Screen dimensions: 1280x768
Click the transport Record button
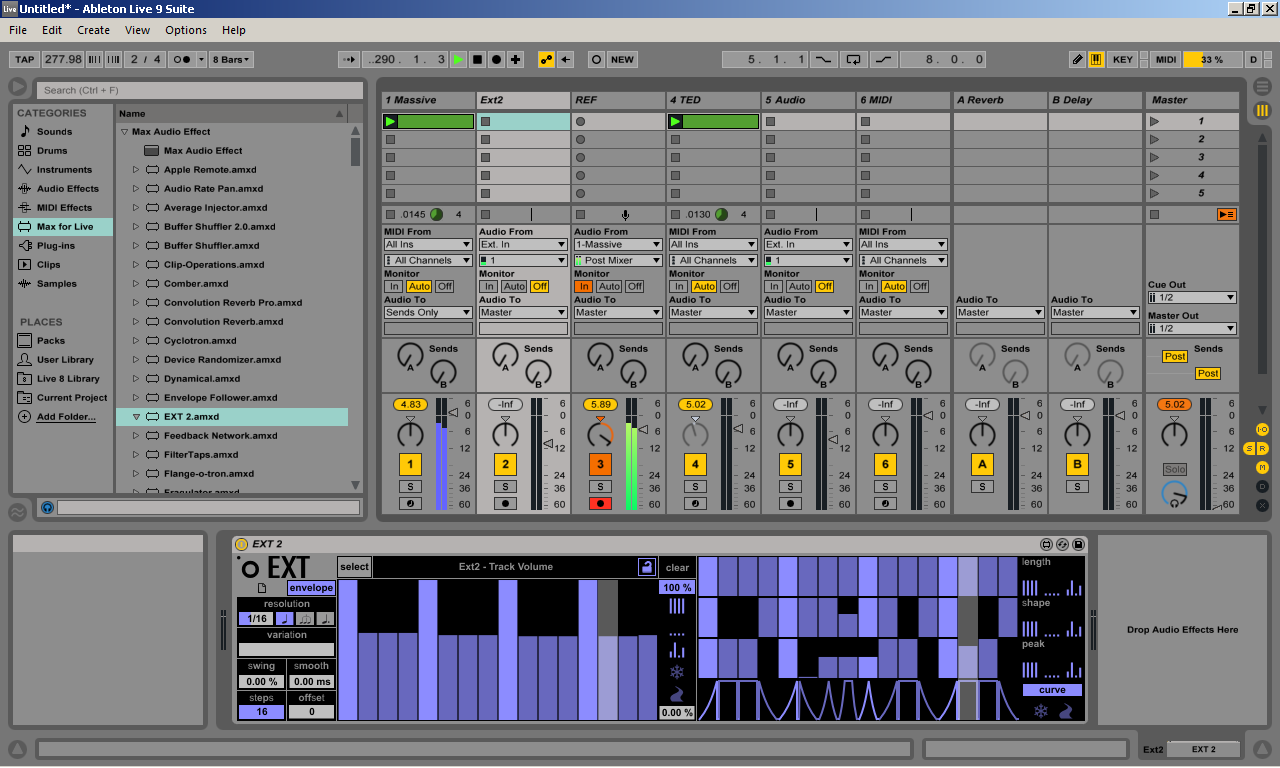point(497,60)
